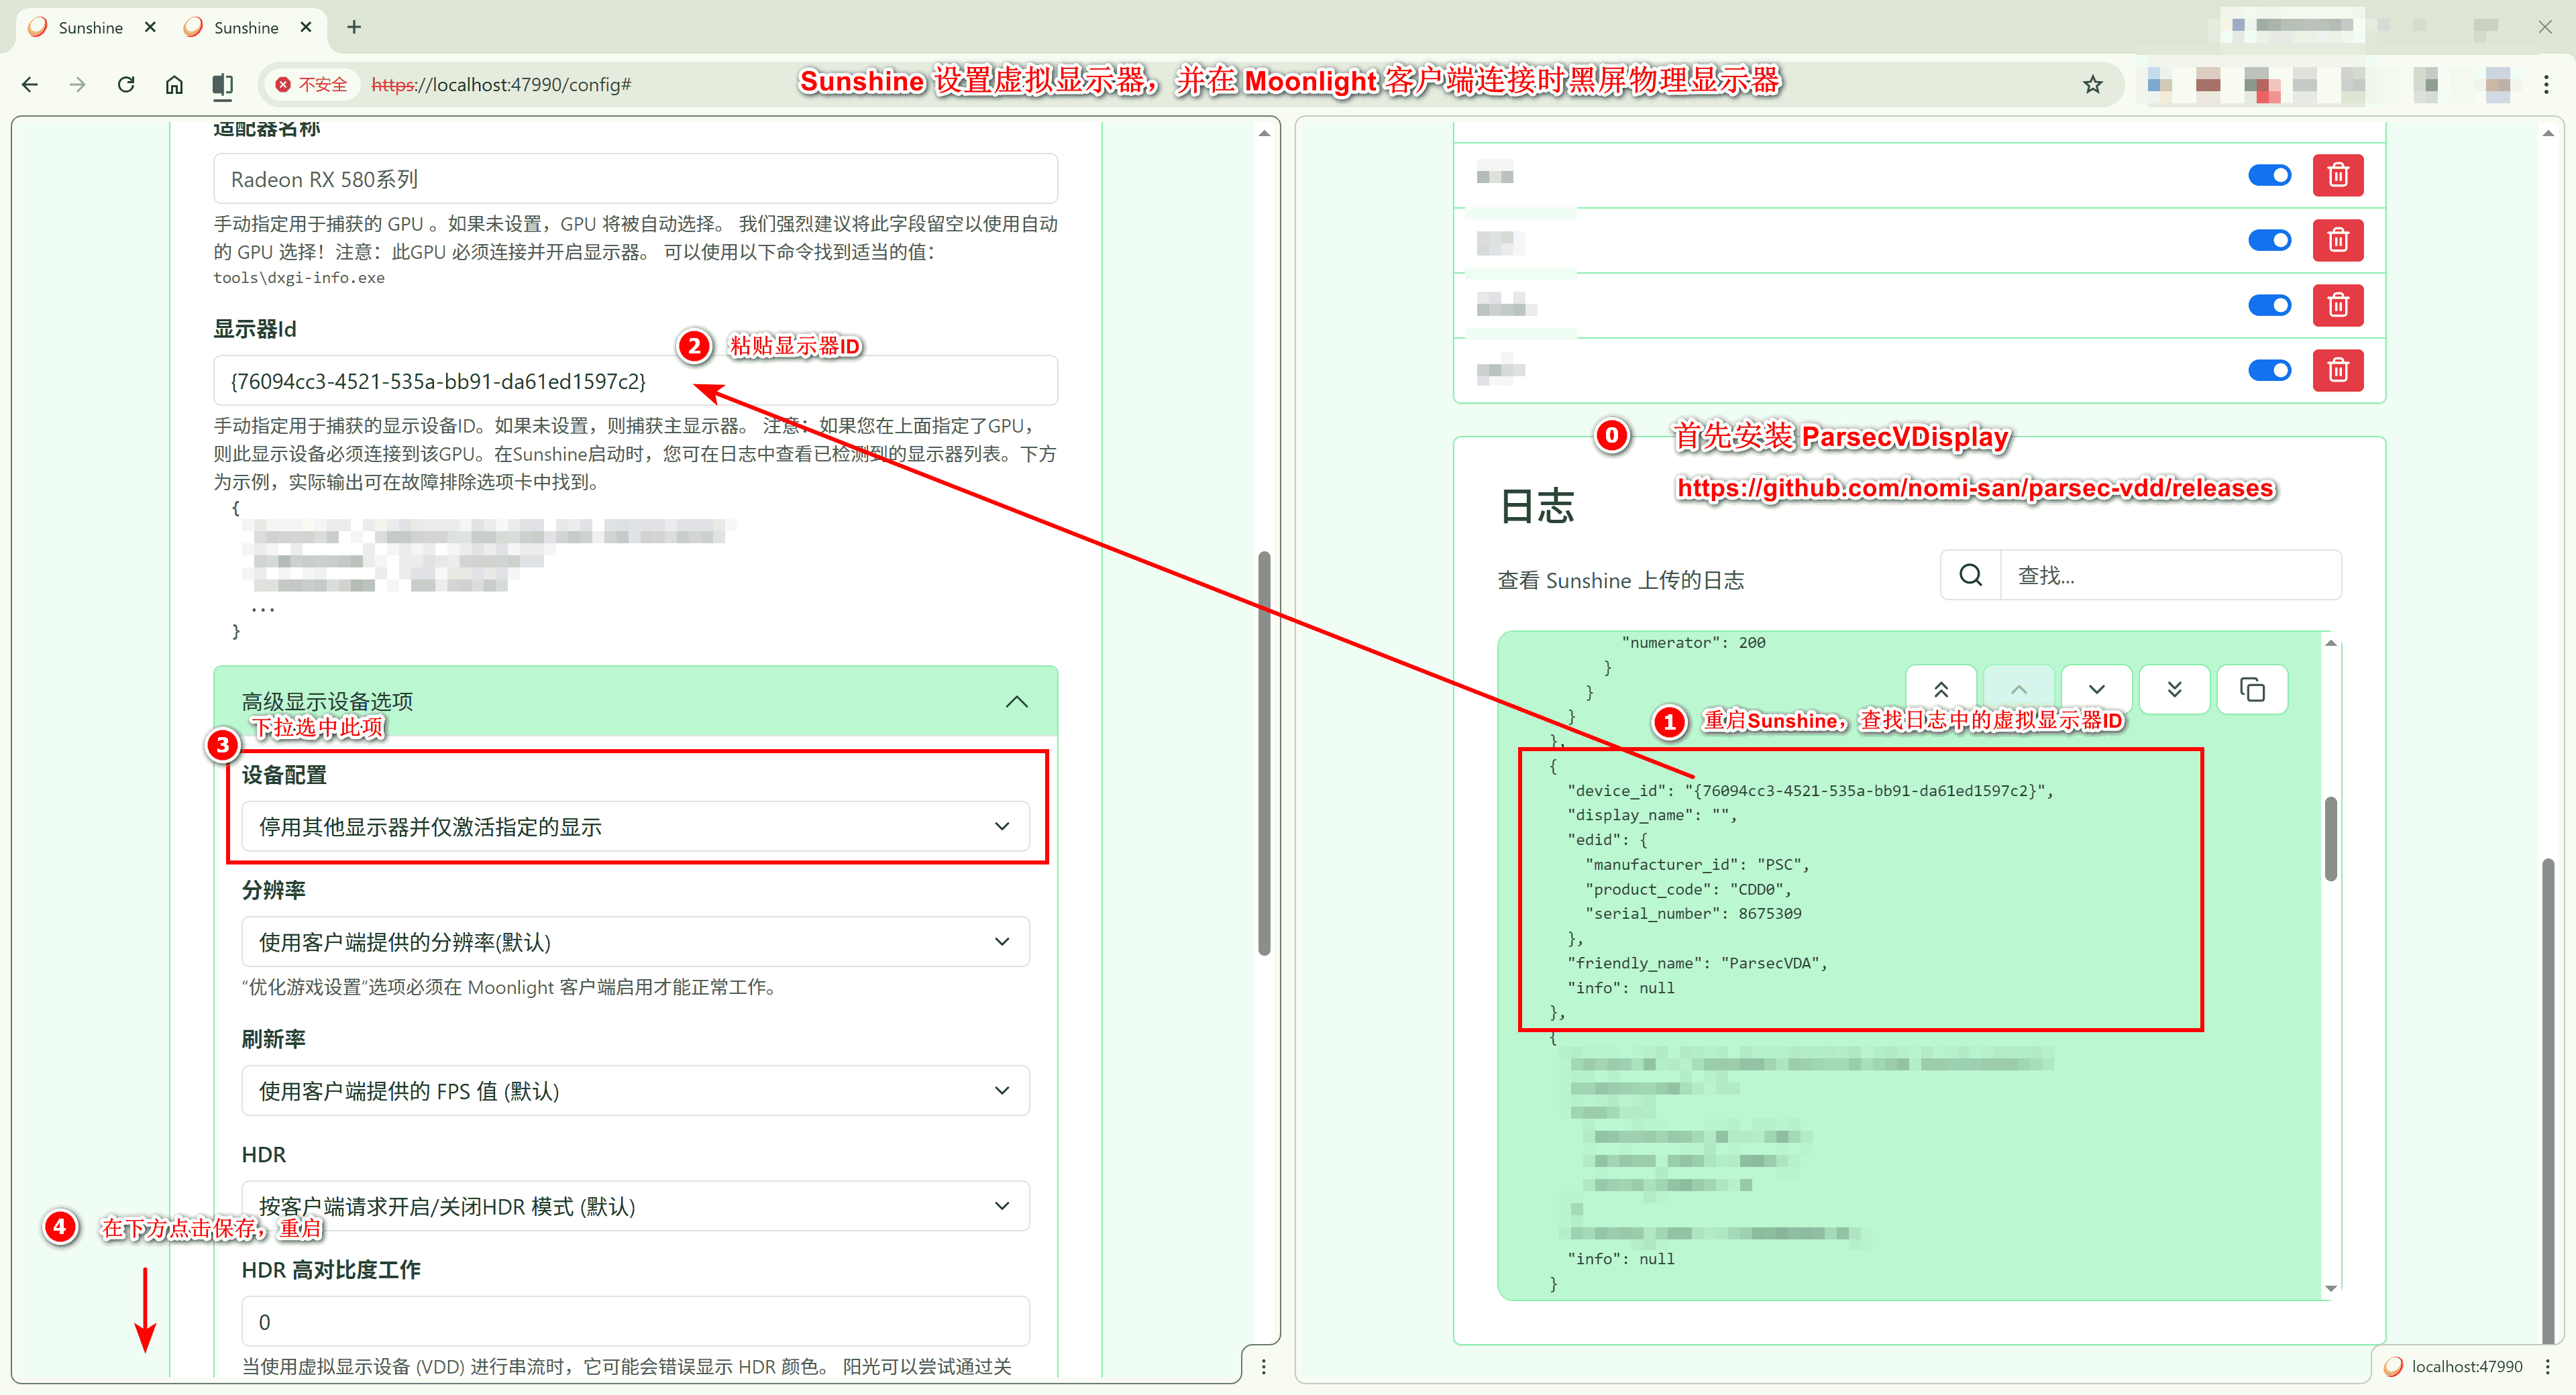The image size is (2576, 1395).
Task: Go back using the browser back arrow
Action: (30, 84)
